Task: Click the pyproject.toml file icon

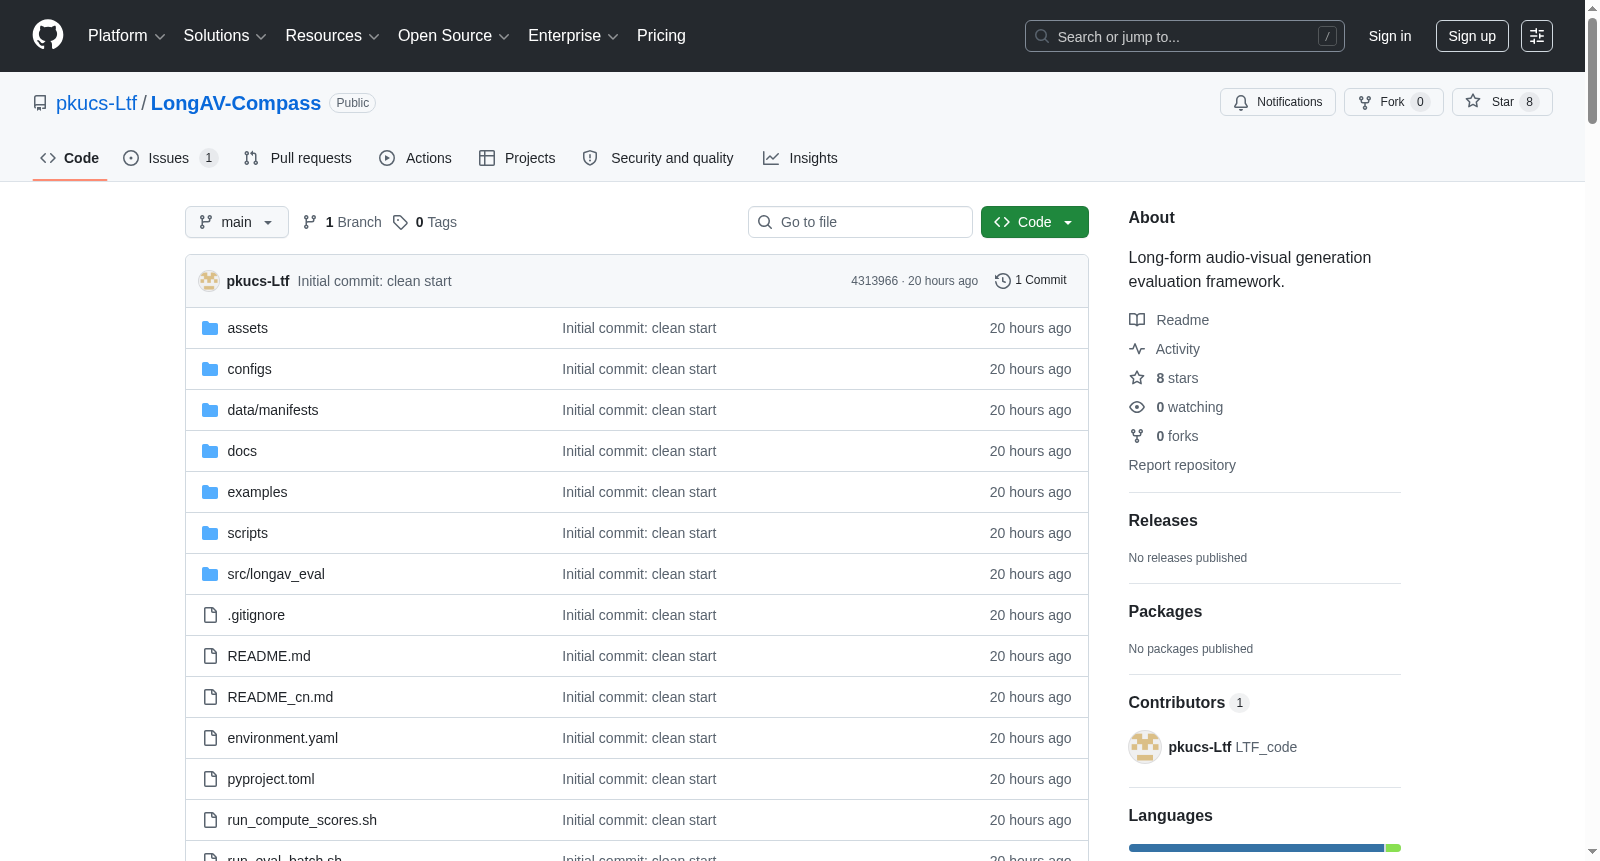Action: click(x=210, y=779)
